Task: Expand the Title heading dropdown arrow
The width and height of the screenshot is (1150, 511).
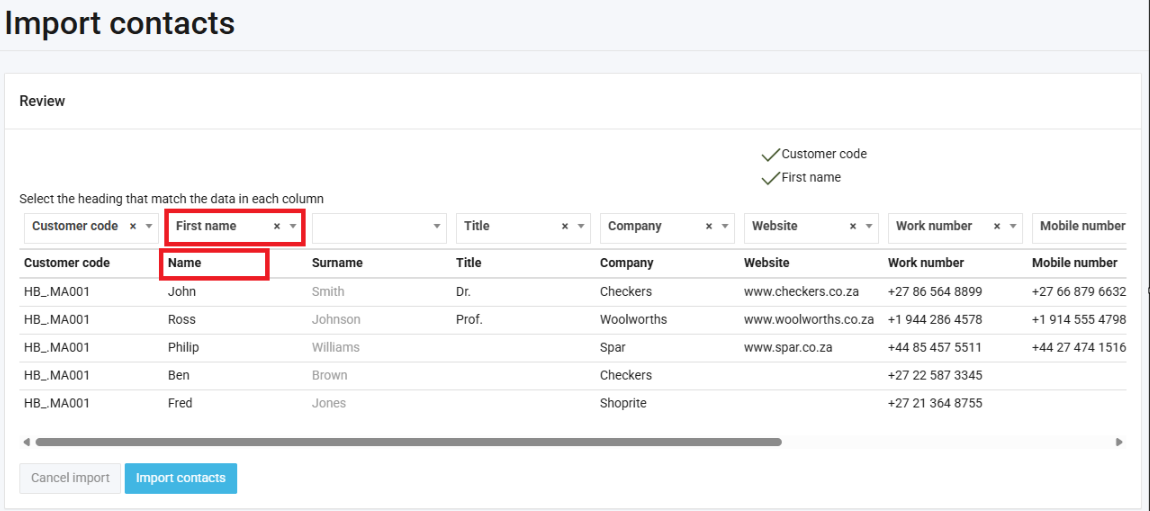Action: pos(581,227)
